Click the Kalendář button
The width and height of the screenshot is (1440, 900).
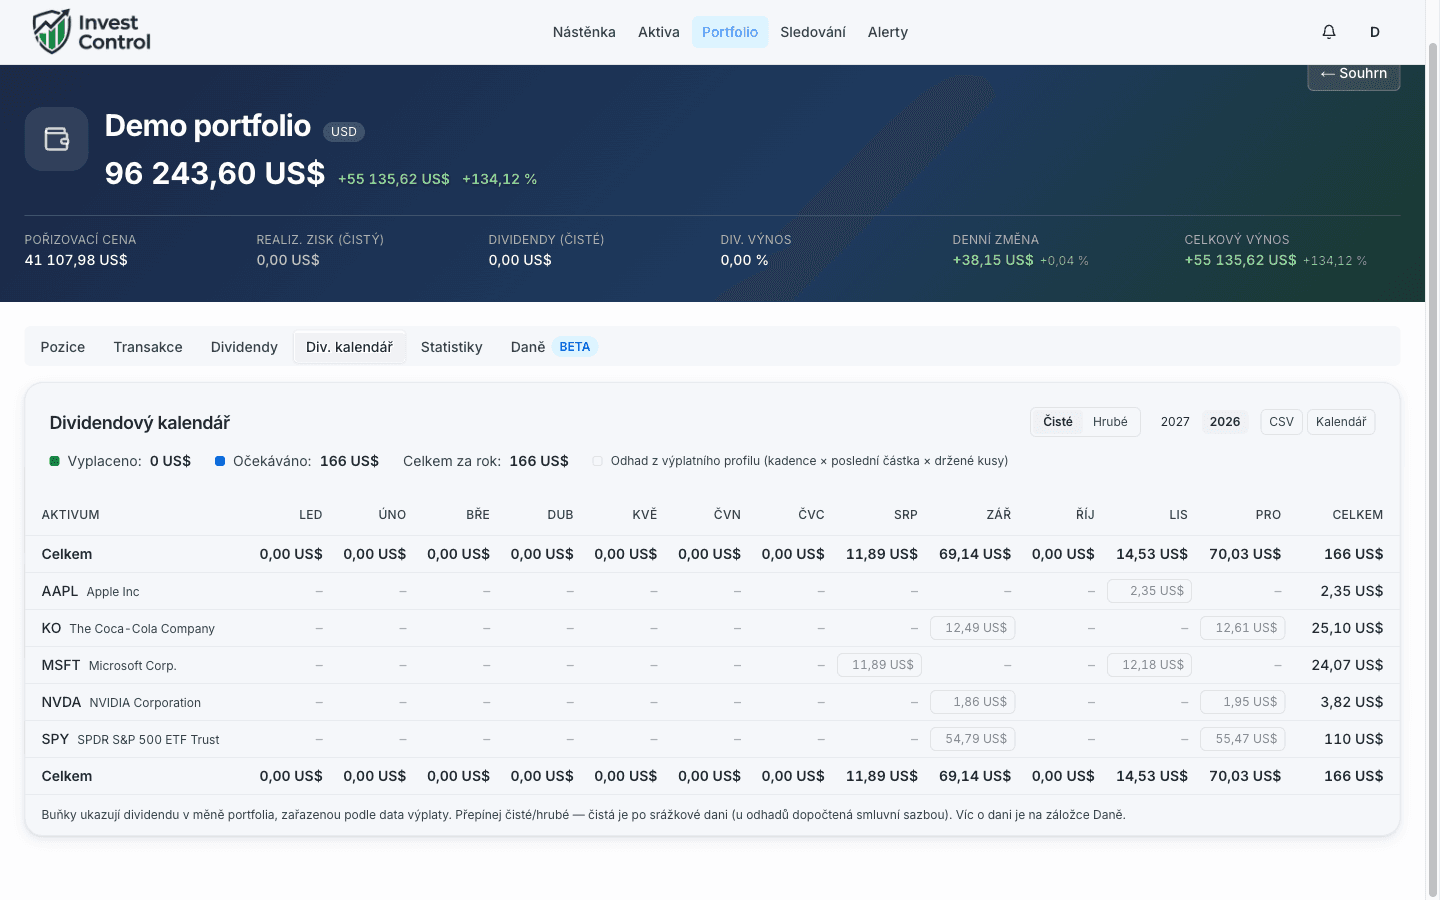pos(1341,422)
